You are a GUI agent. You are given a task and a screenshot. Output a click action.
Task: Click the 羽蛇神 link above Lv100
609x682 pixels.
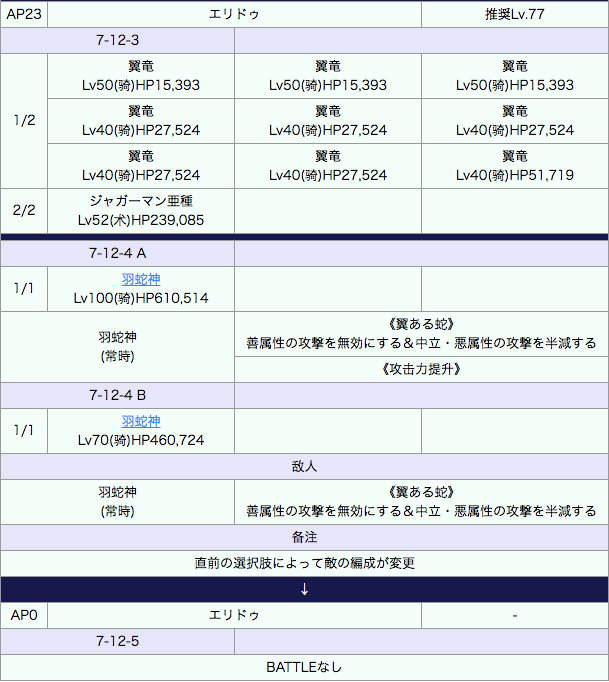[140, 281]
